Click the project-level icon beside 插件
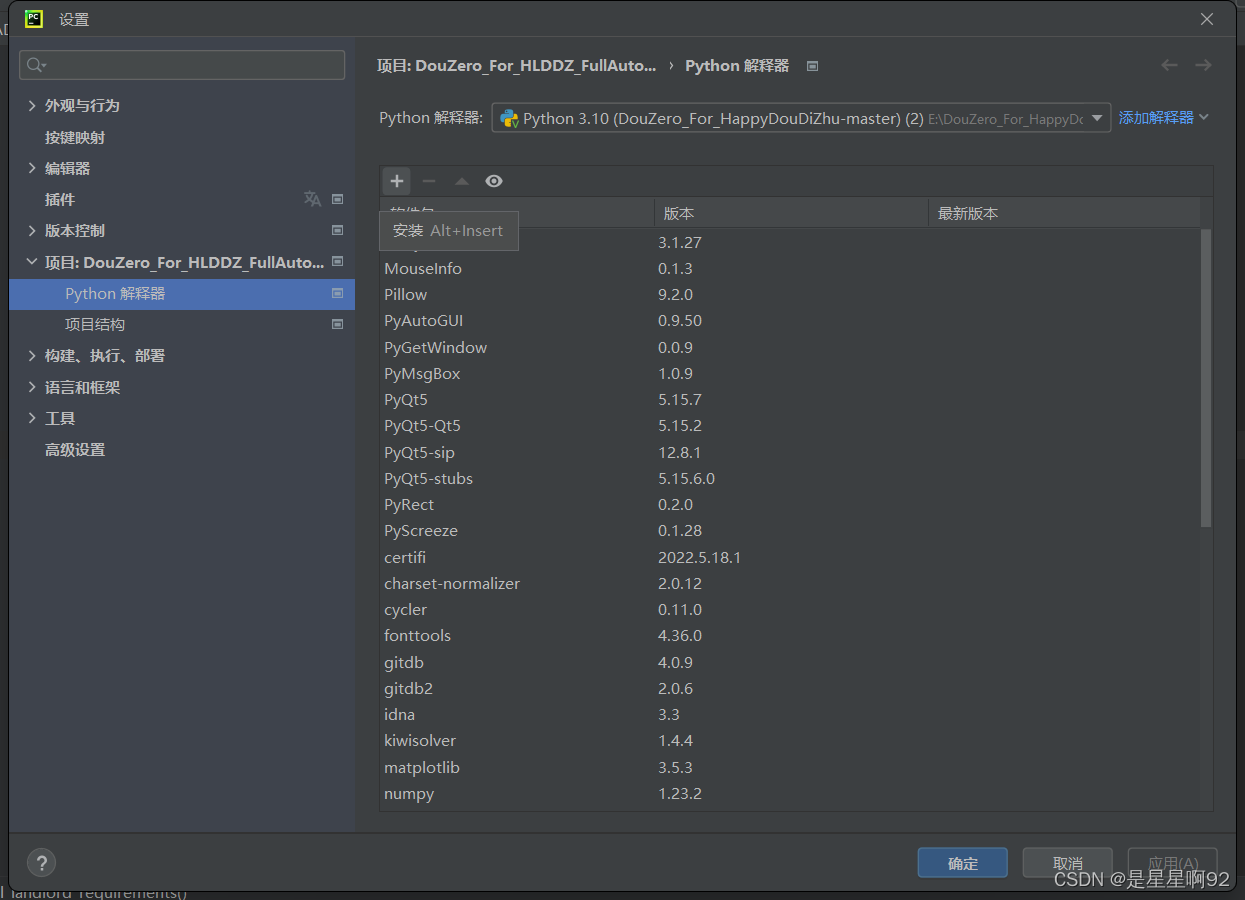 pyautogui.click(x=337, y=199)
